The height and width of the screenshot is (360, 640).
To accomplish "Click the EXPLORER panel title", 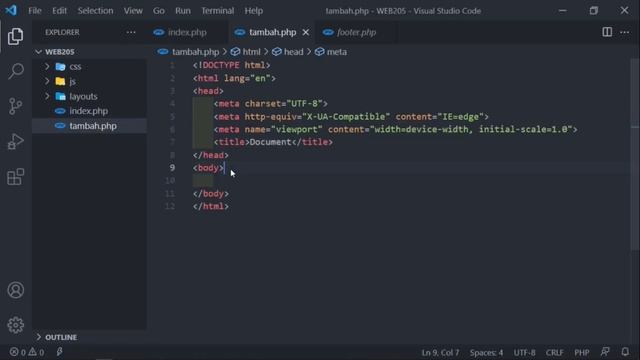I will pos(62,32).
